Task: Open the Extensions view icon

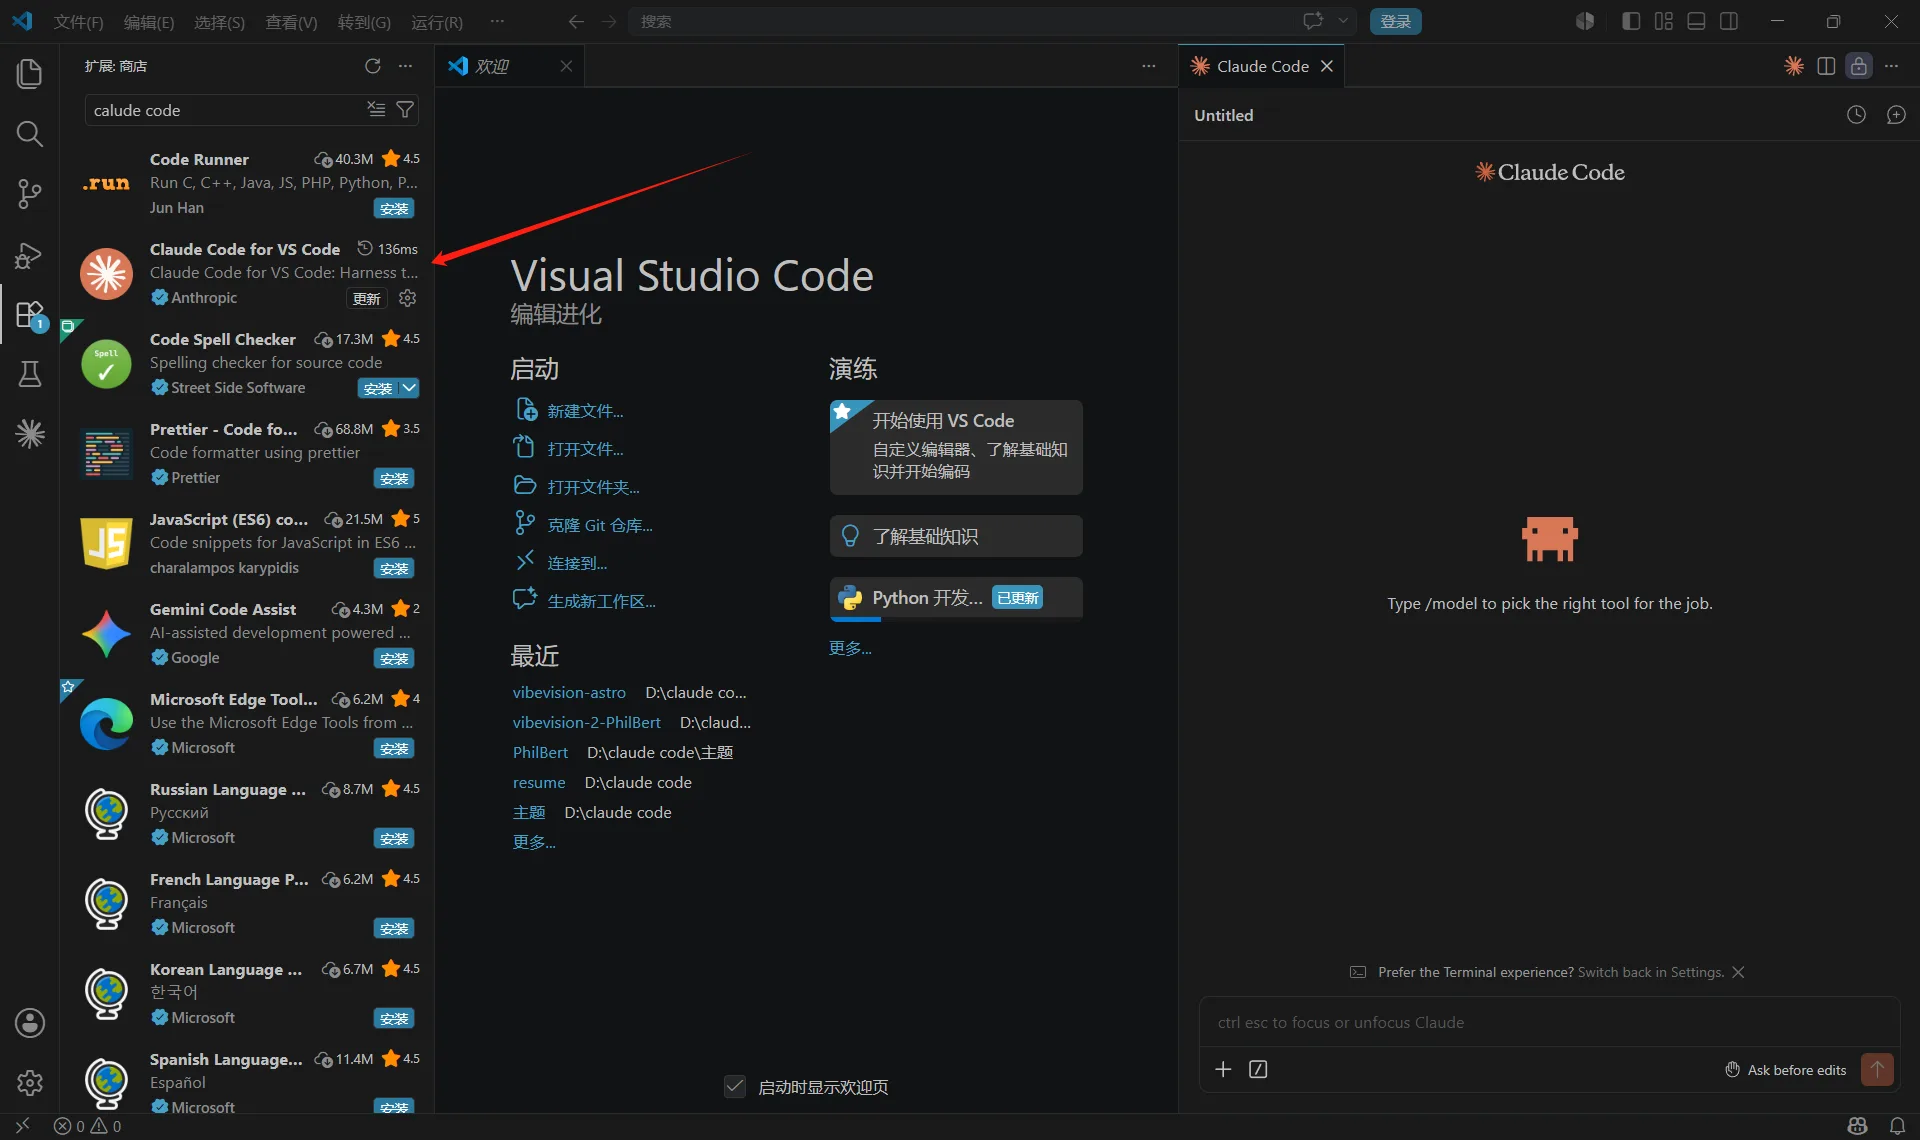Action: coord(30,315)
